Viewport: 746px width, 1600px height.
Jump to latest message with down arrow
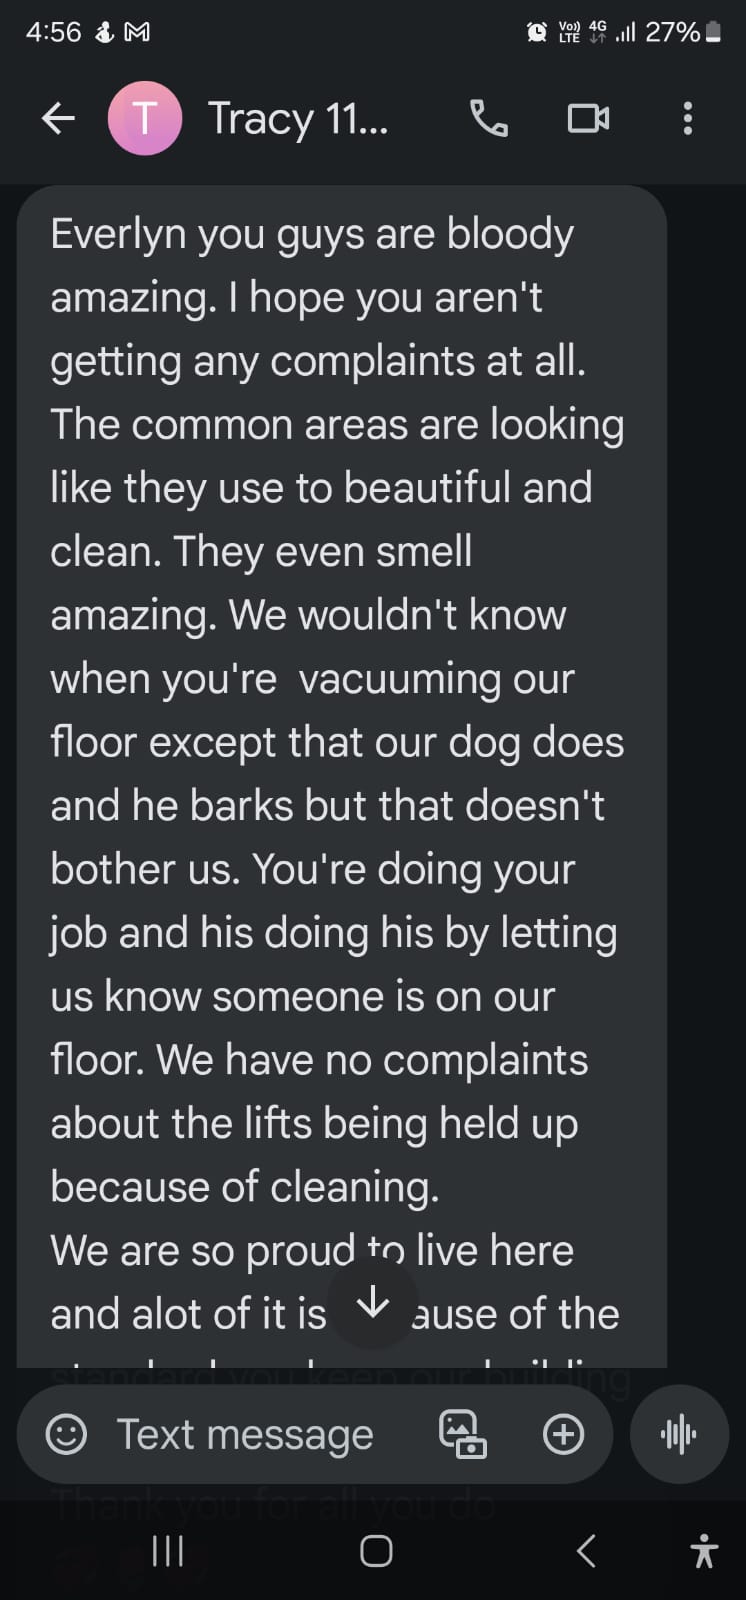tap(372, 1303)
